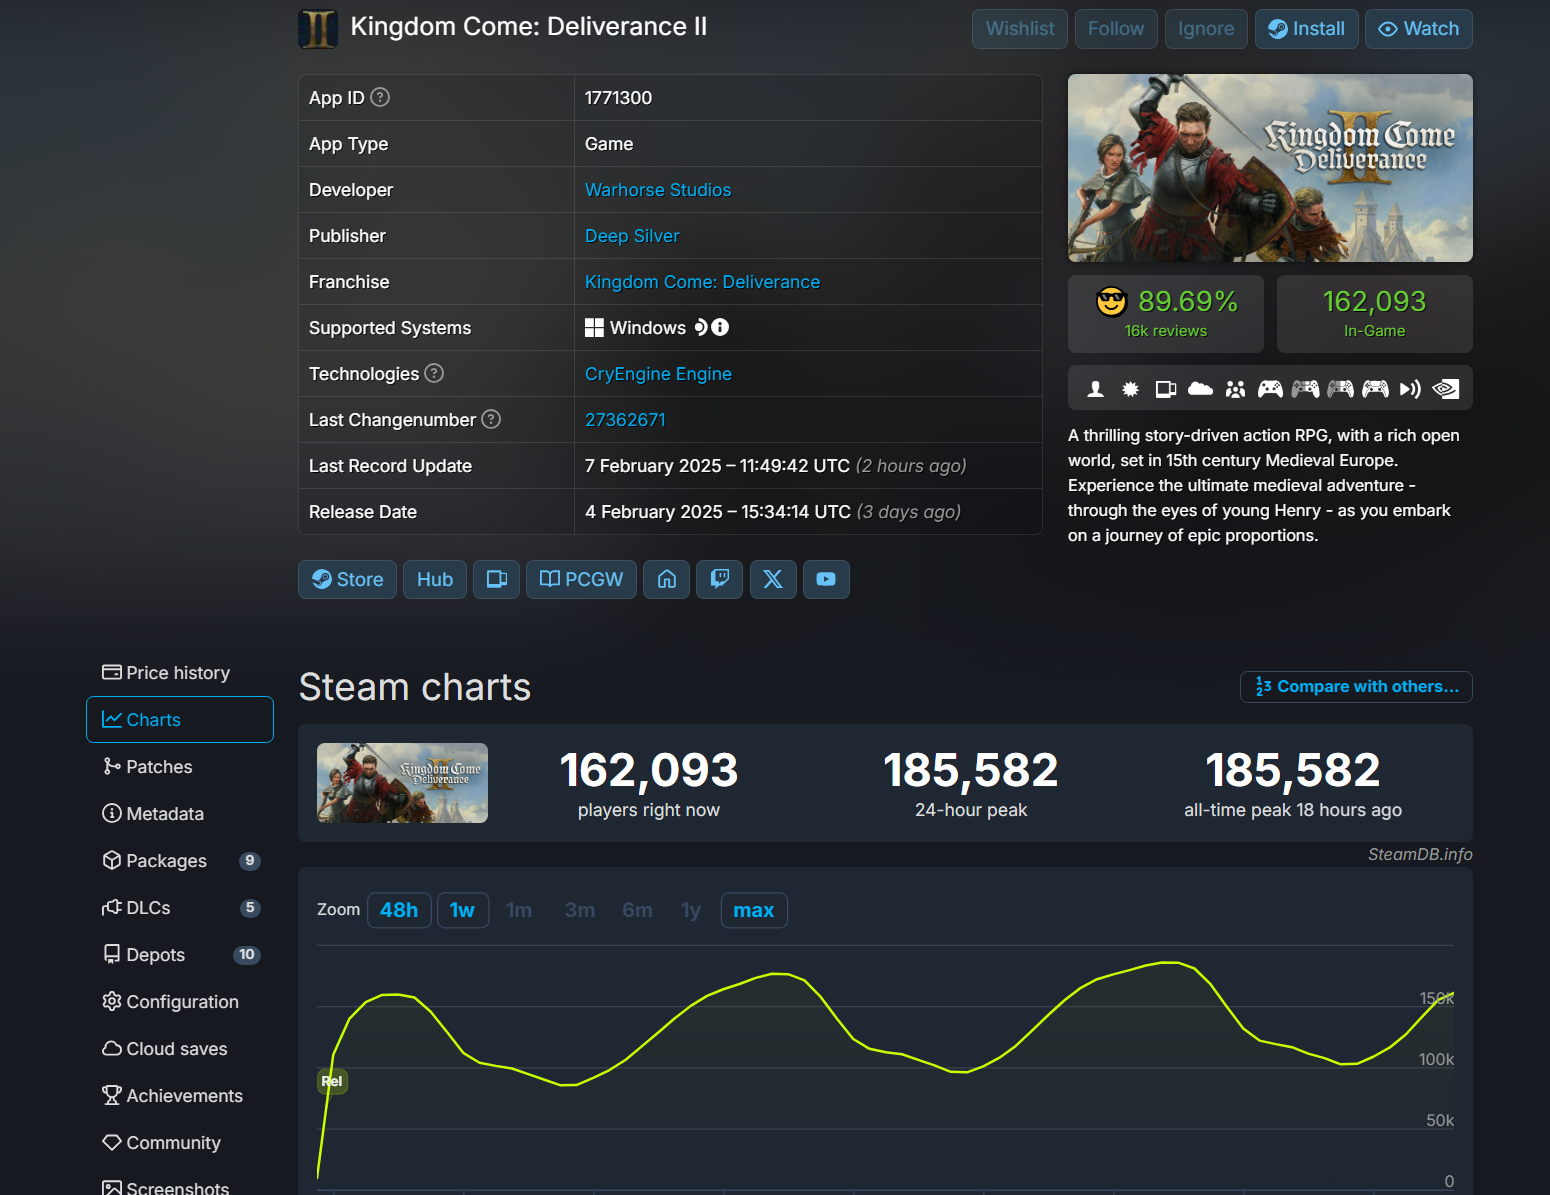Set chart zoom to 1w
This screenshot has height=1195, width=1550.
click(x=462, y=910)
